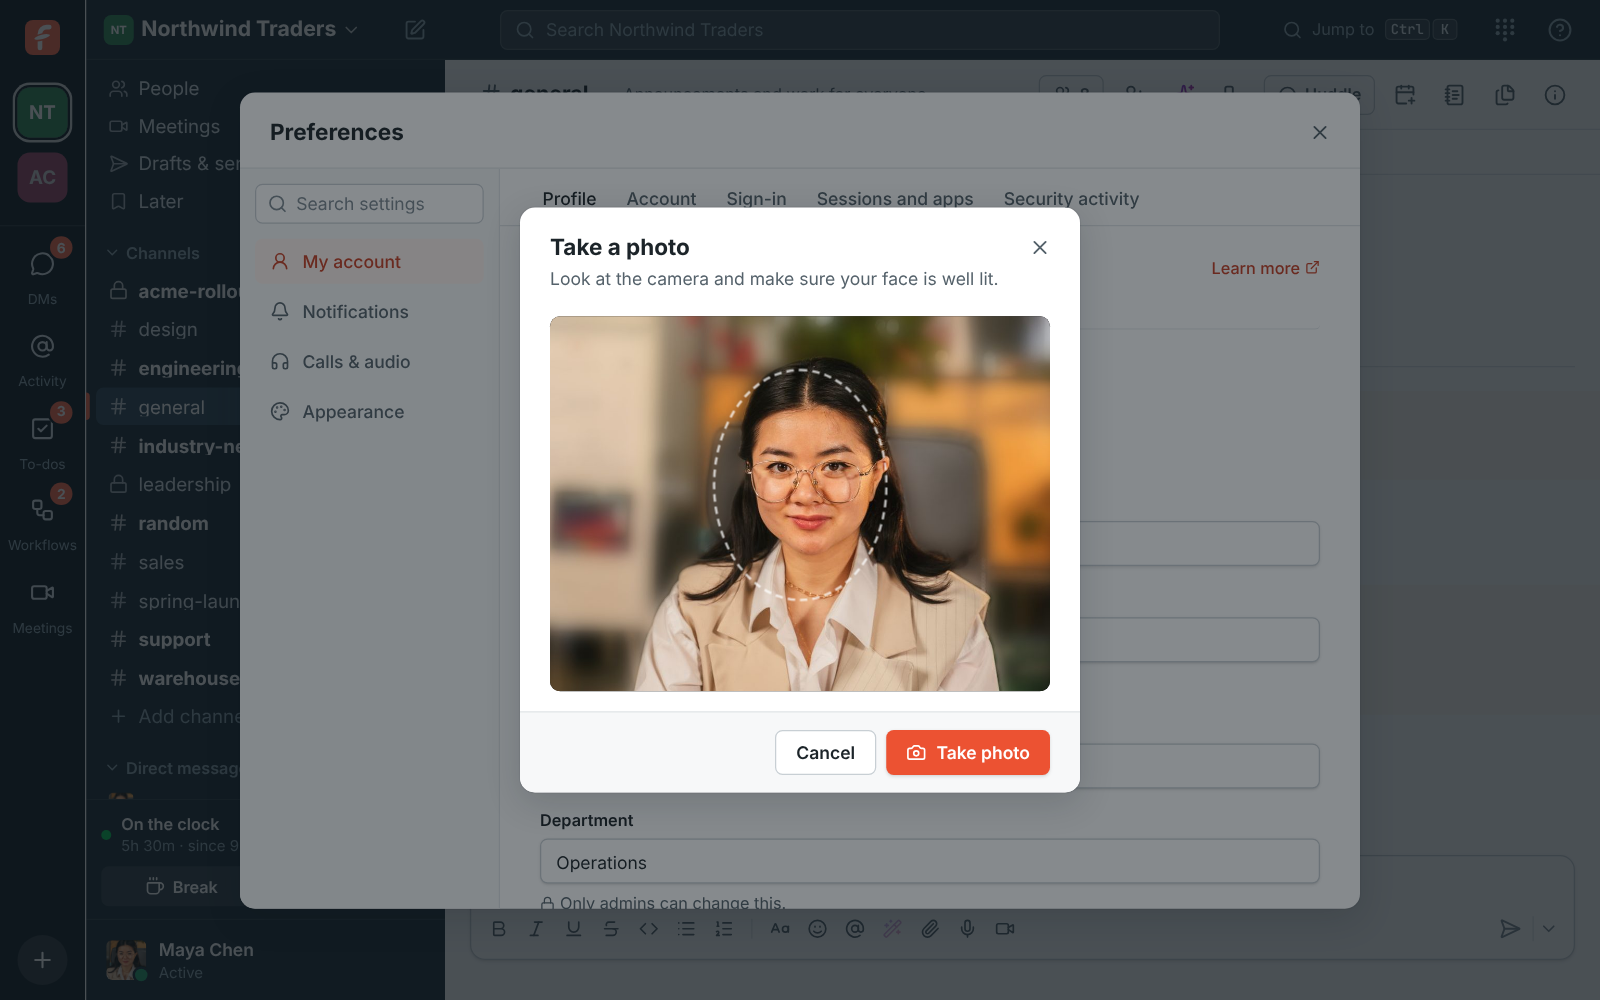Click the Search Northwind Traders field
This screenshot has height=1000, width=1600.
click(x=860, y=30)
